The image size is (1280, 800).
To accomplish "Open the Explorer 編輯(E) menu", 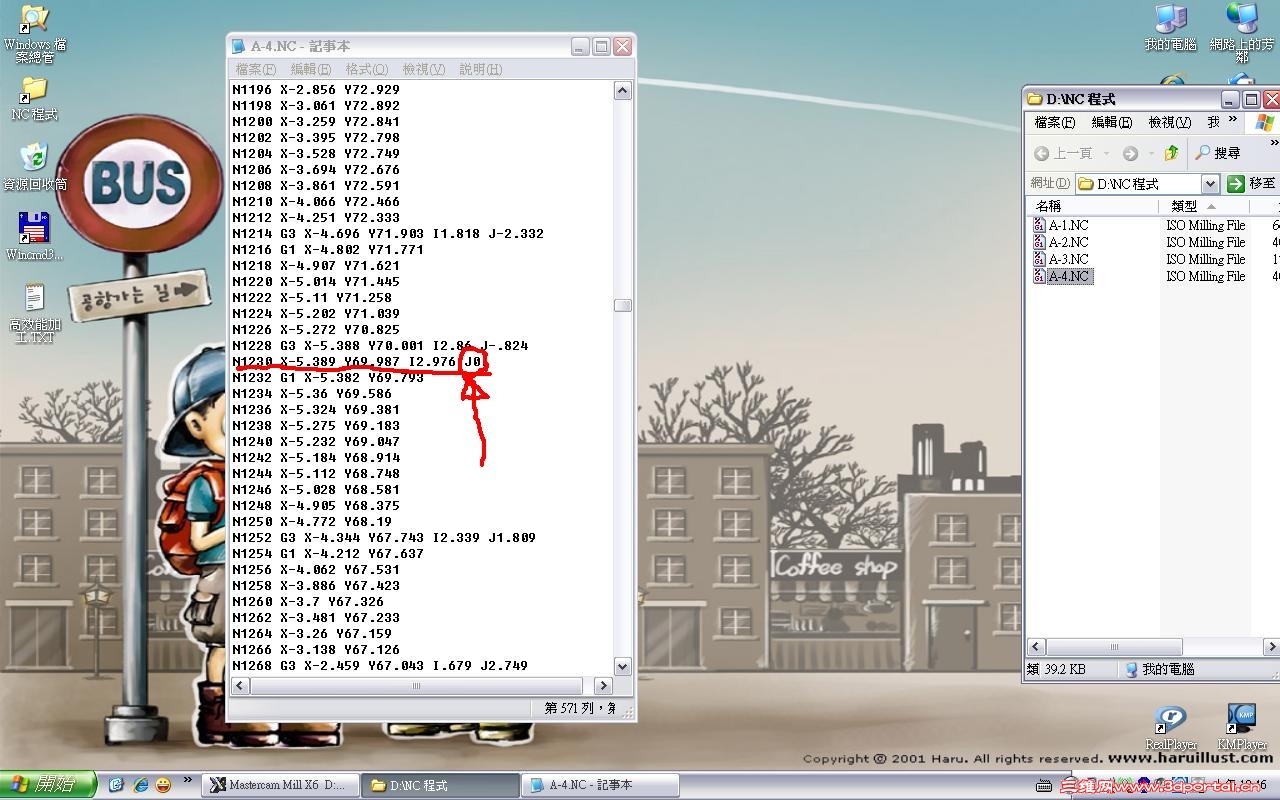I will click(1112, 122).
